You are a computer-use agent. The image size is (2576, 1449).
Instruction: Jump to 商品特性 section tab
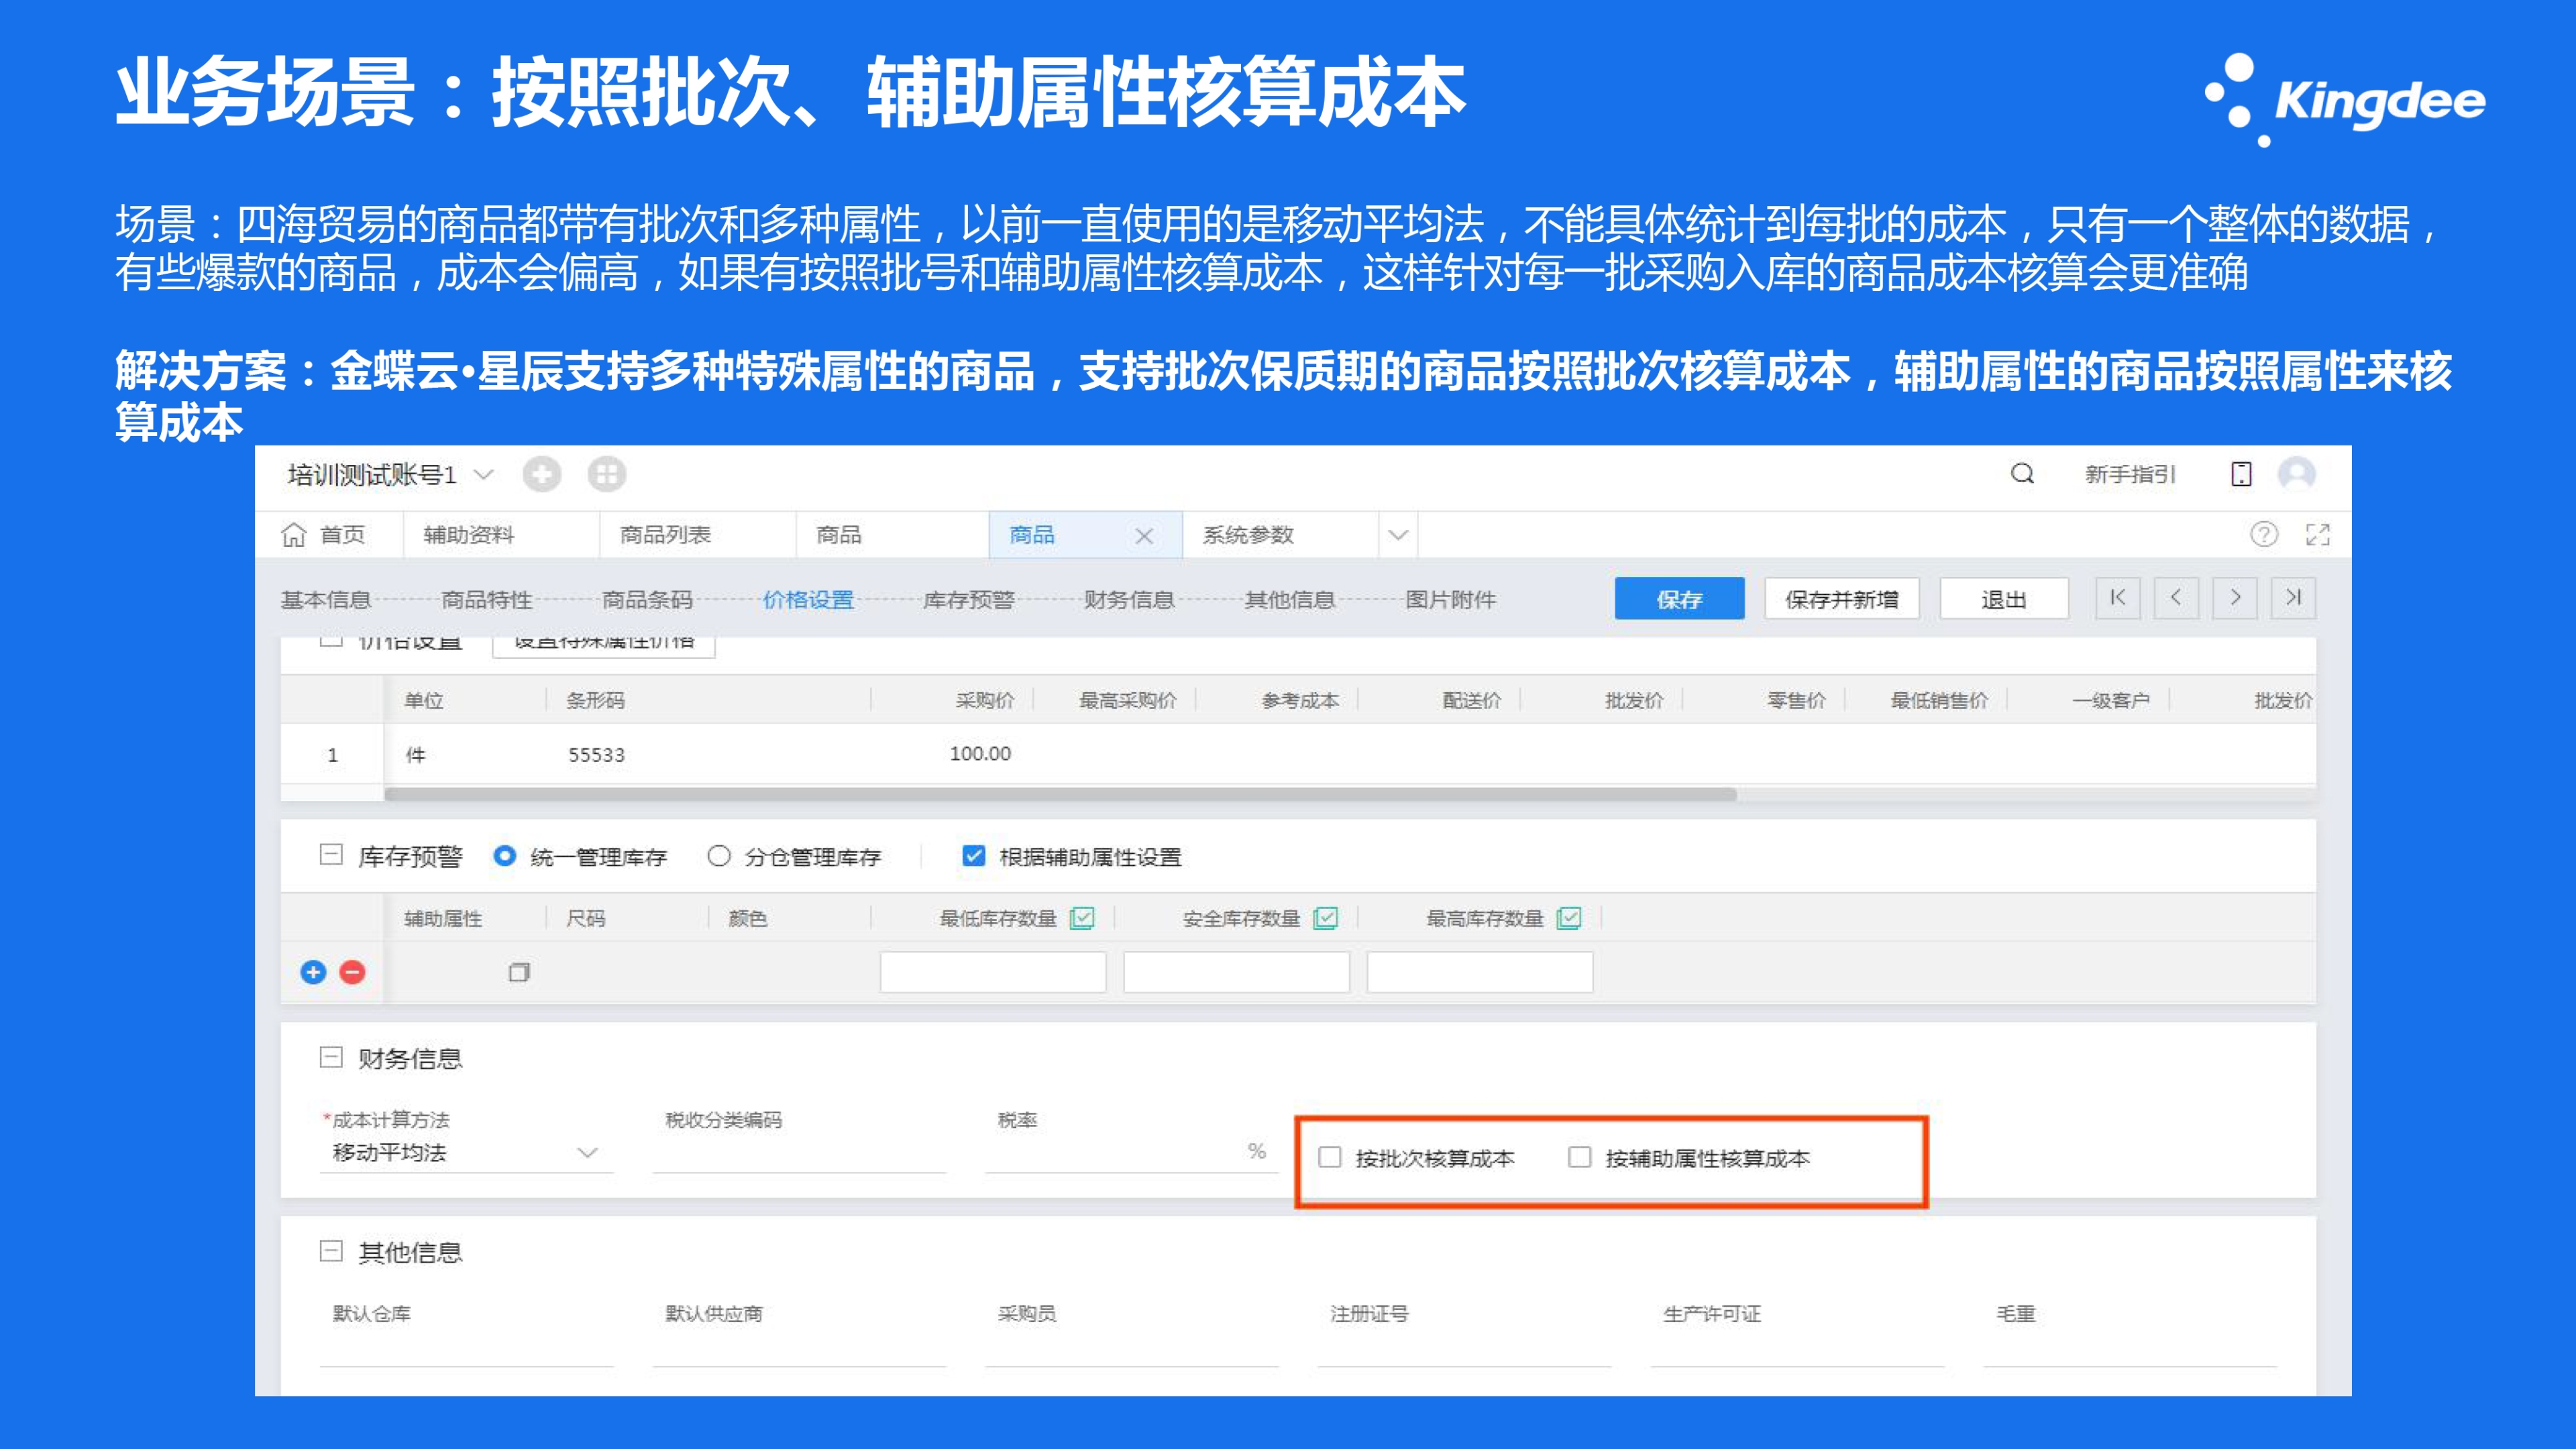[486, 599]
